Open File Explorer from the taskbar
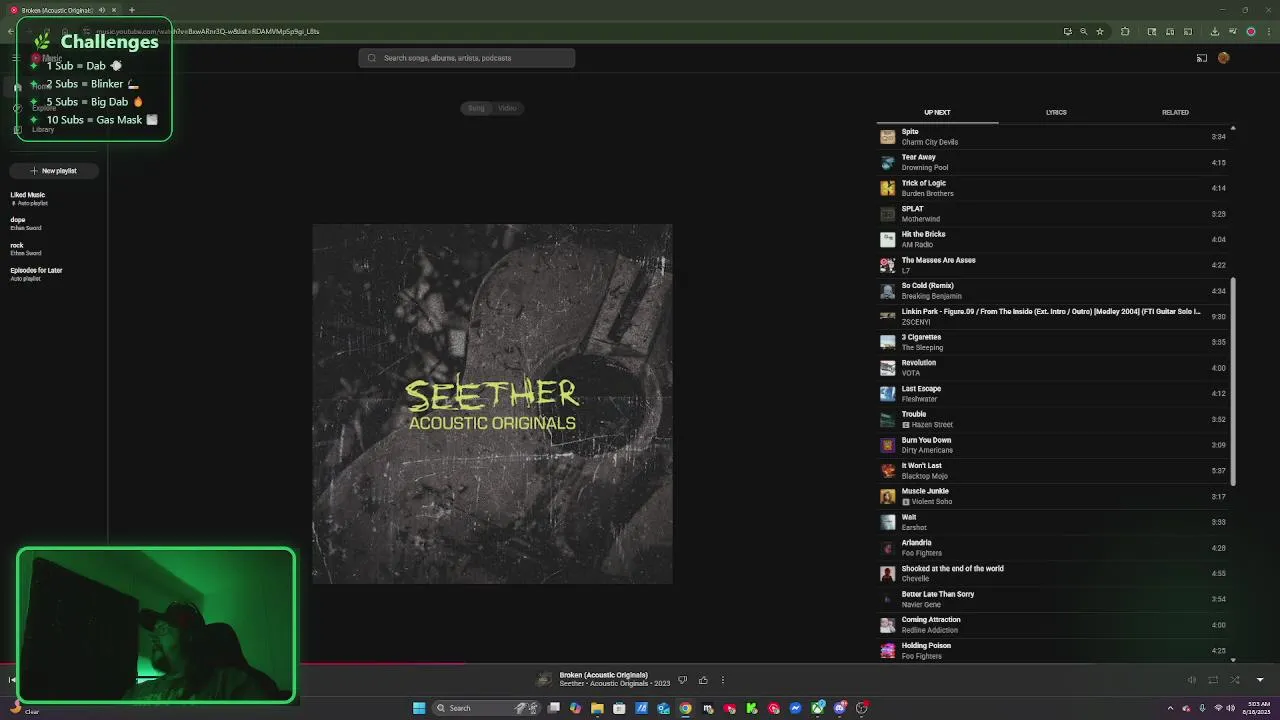 pyautogui.click(x=597, y=708)
